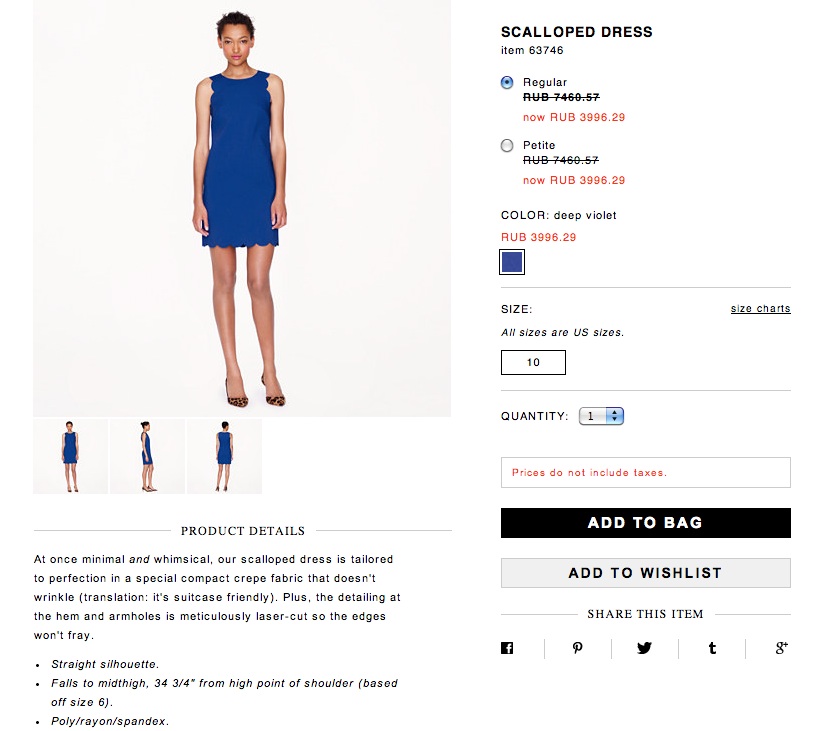Image resolution: width=819 pixels, height=731 pixels.
Task: View the side-profile dress thumbnail
Action: (147, 456)
